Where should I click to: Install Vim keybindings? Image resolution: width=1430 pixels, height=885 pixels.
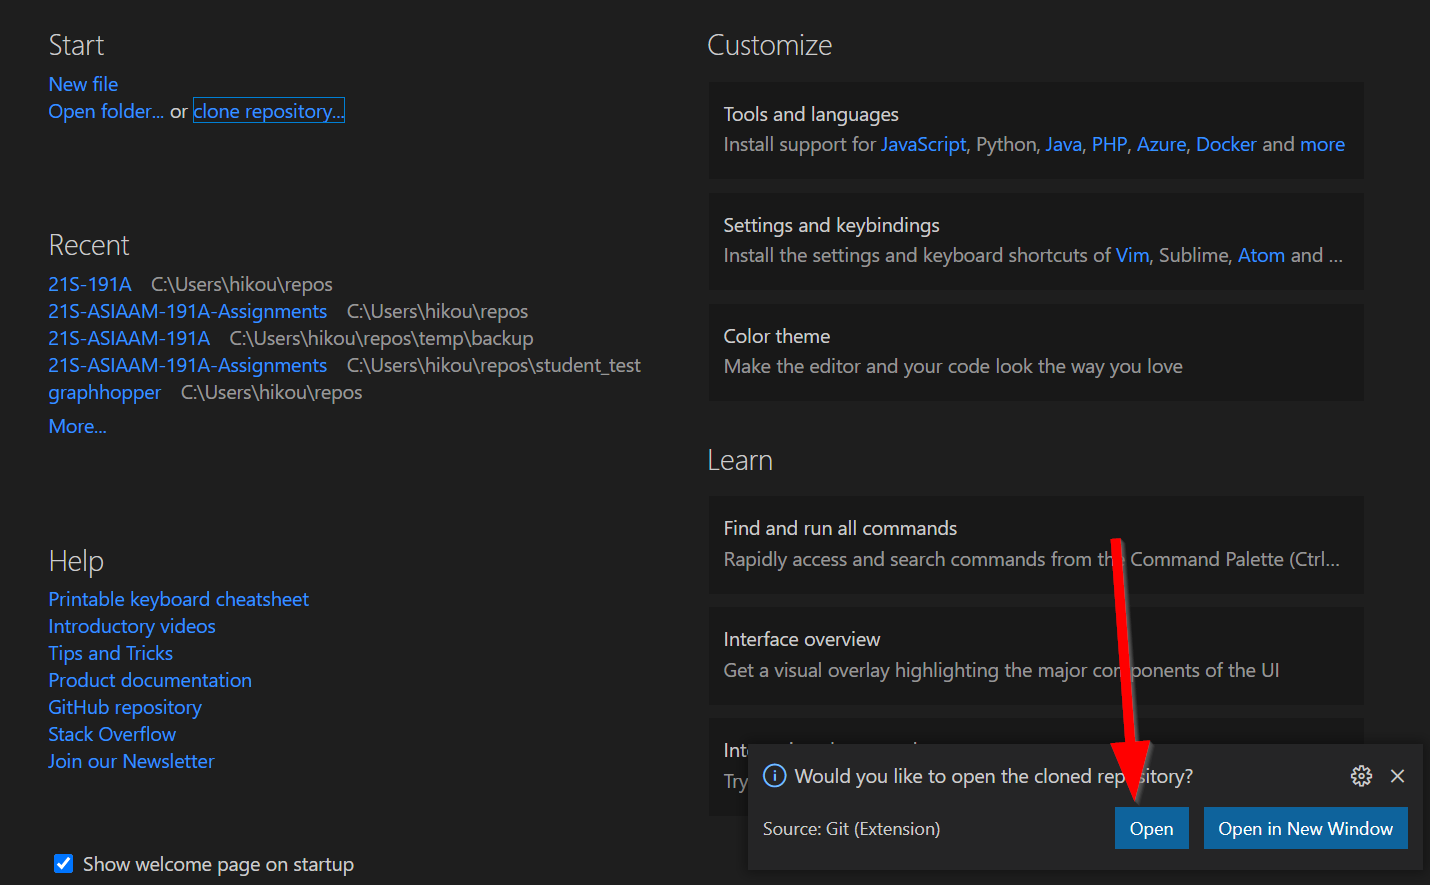coord(1132,255)
